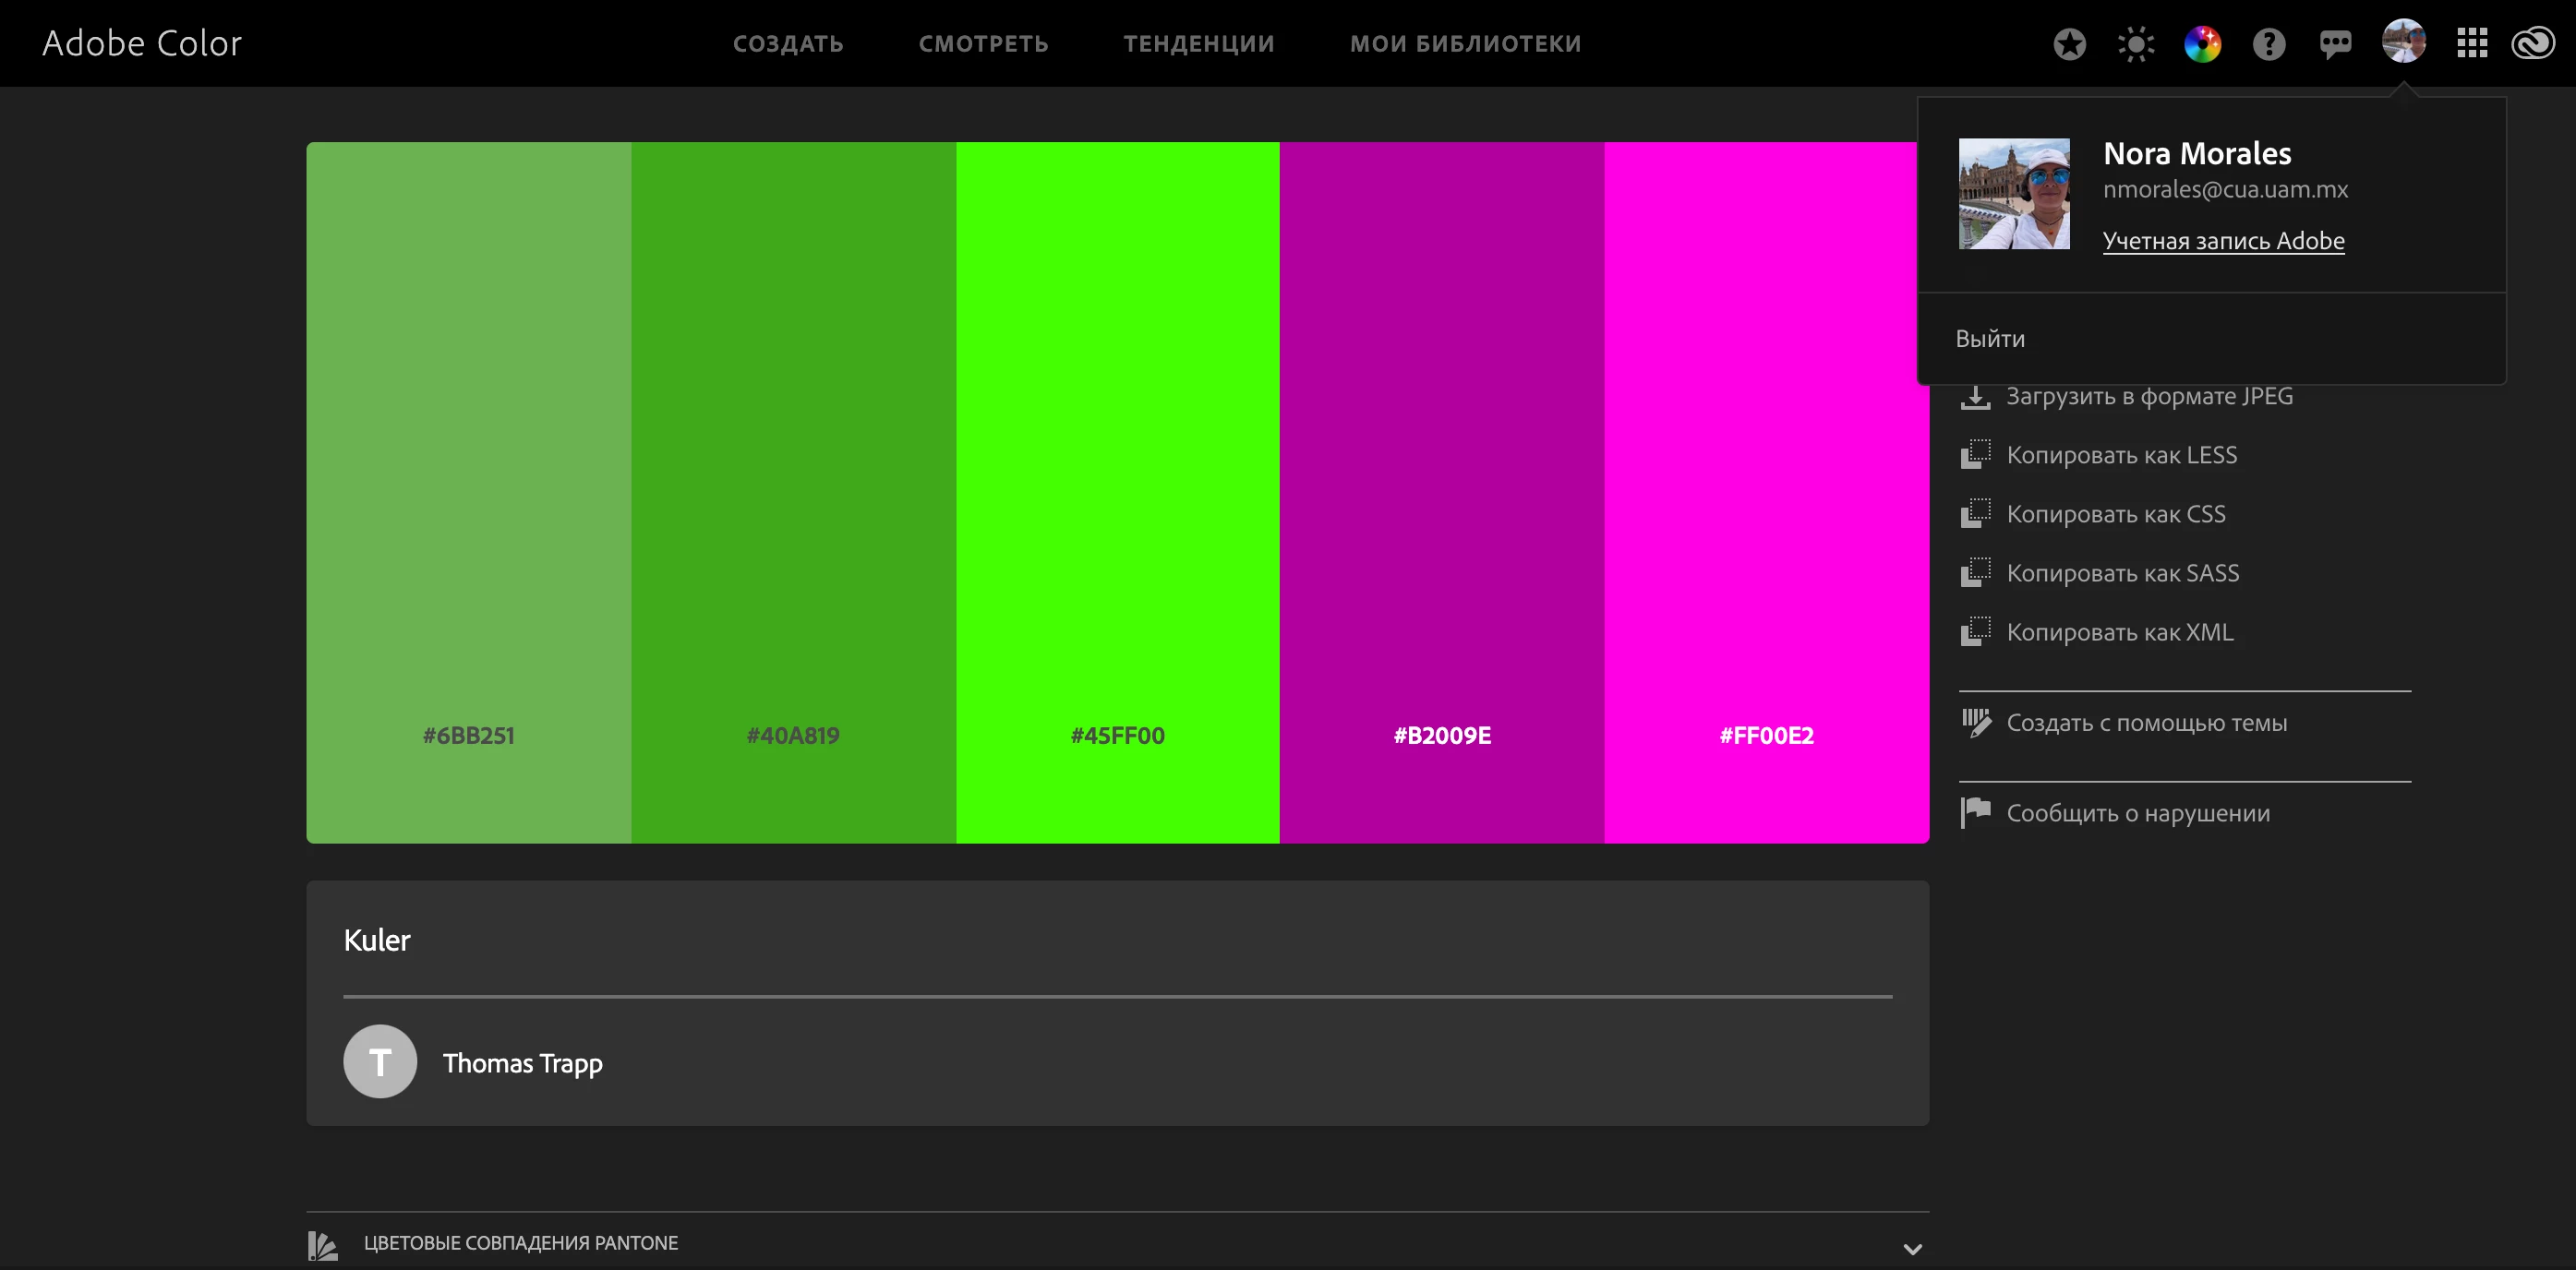
Task: Toggle the light/dark theme sun icon
Action: point(2135,44)
